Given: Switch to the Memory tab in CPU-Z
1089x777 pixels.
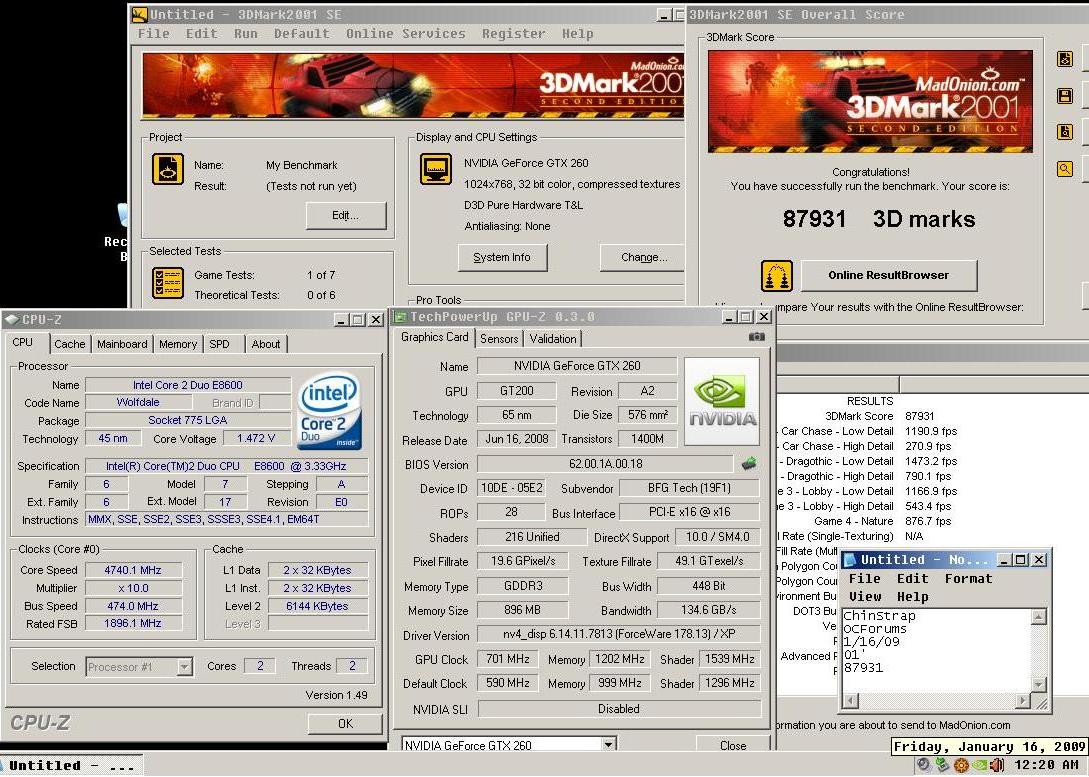Looking at the screenshot, I should pyautogui.click(x=178, y=344).
